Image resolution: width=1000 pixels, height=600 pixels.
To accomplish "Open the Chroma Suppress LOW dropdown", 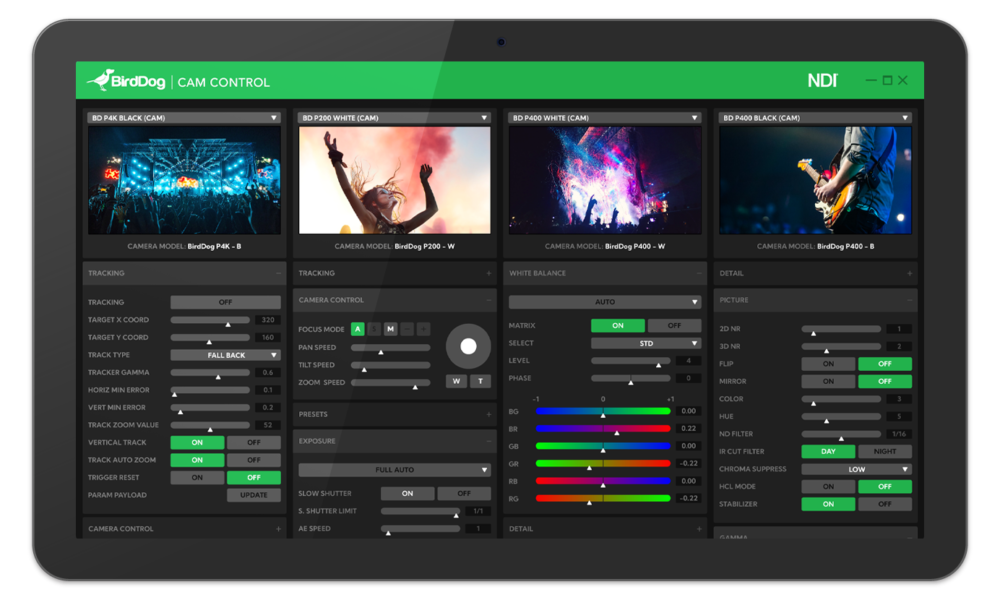I will (x=856, y=469).
